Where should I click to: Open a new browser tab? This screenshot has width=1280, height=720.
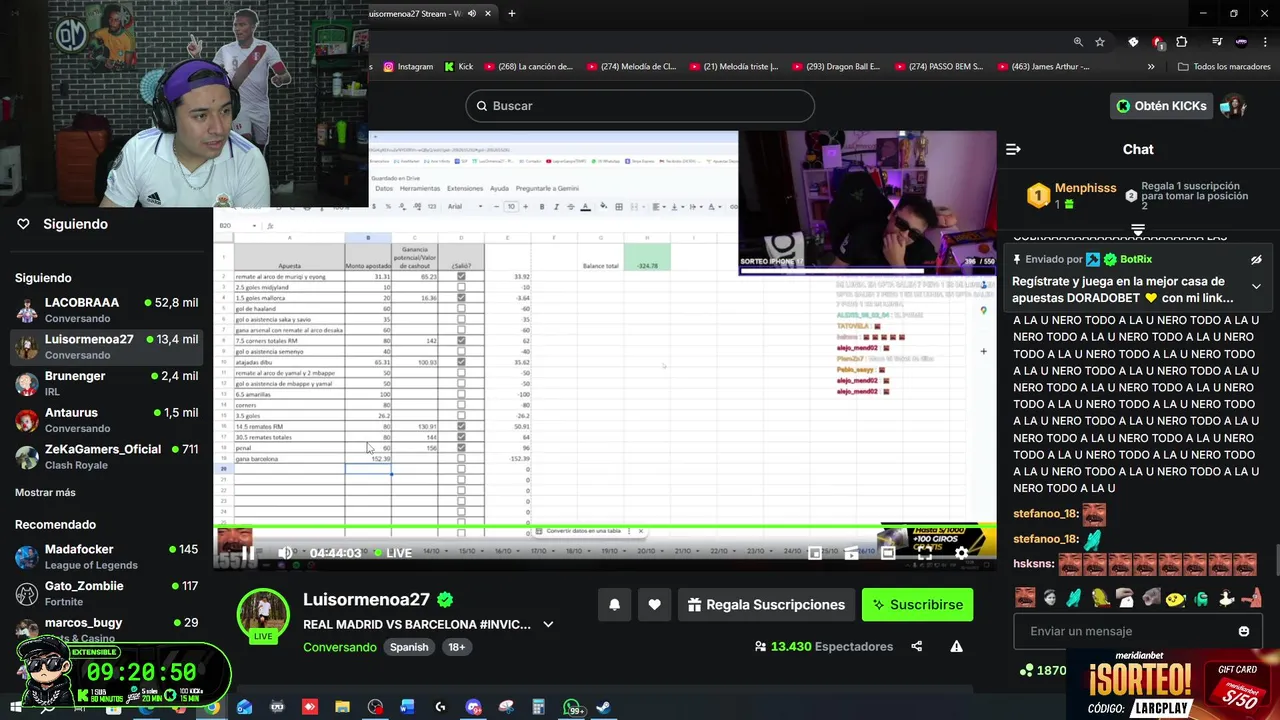click(x=512, y=14)
